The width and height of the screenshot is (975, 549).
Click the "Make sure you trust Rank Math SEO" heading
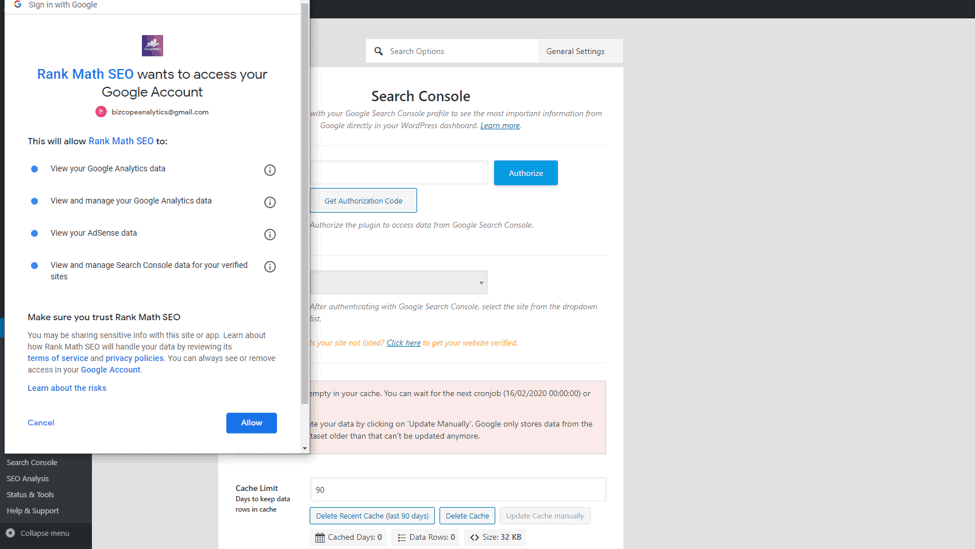(x=104, y=317)
